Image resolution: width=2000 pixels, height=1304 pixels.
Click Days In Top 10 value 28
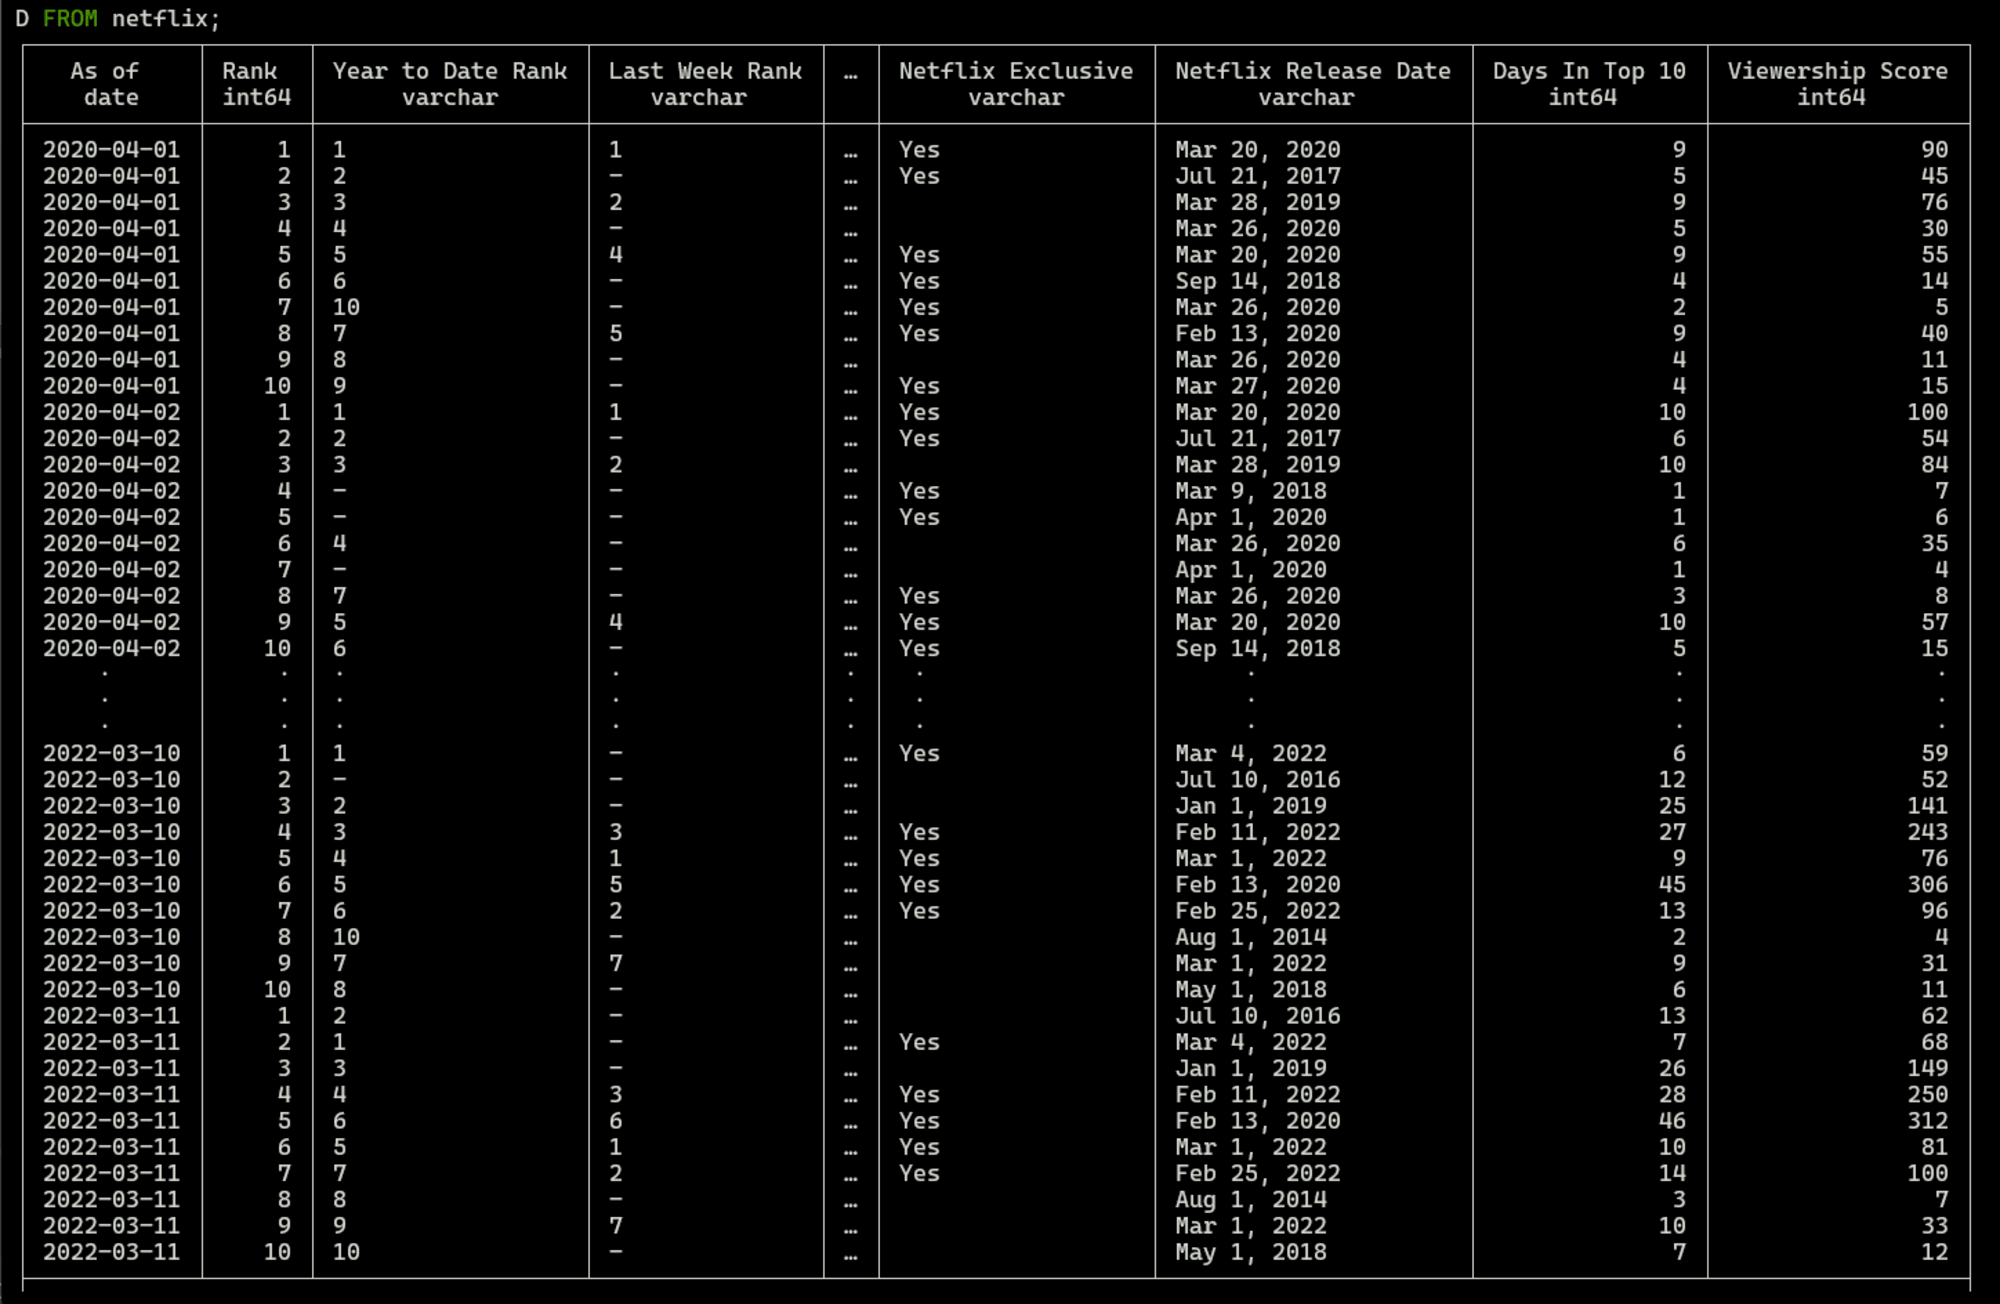1672,1095
